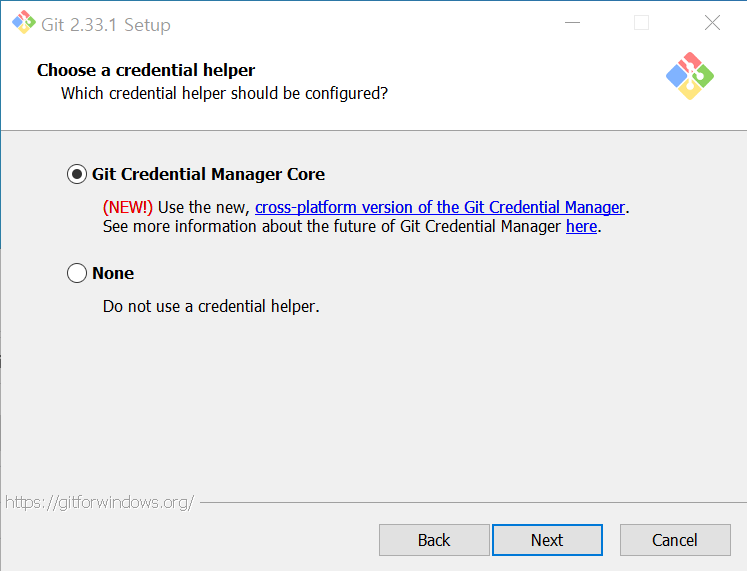747x571 pixels.
Task: Click the 'Git Credential Manager Core' option label
Action: (208, 174)
